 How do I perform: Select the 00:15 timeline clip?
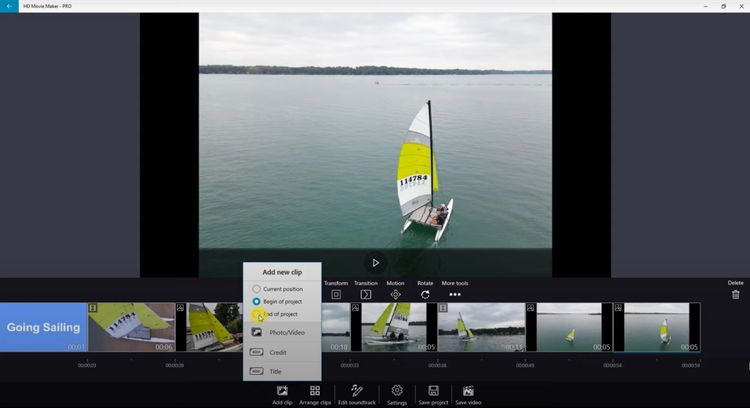482,327
